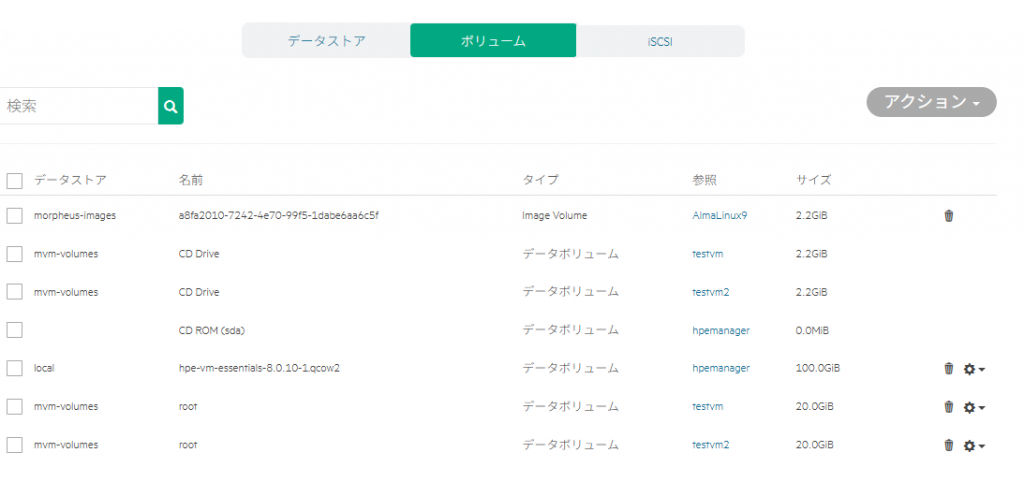The width and height of the screenshot is (1024, 482).
Task: Open gear menu for hpe-vm-essentials qcow2 volume
Action: coord(974,368)
